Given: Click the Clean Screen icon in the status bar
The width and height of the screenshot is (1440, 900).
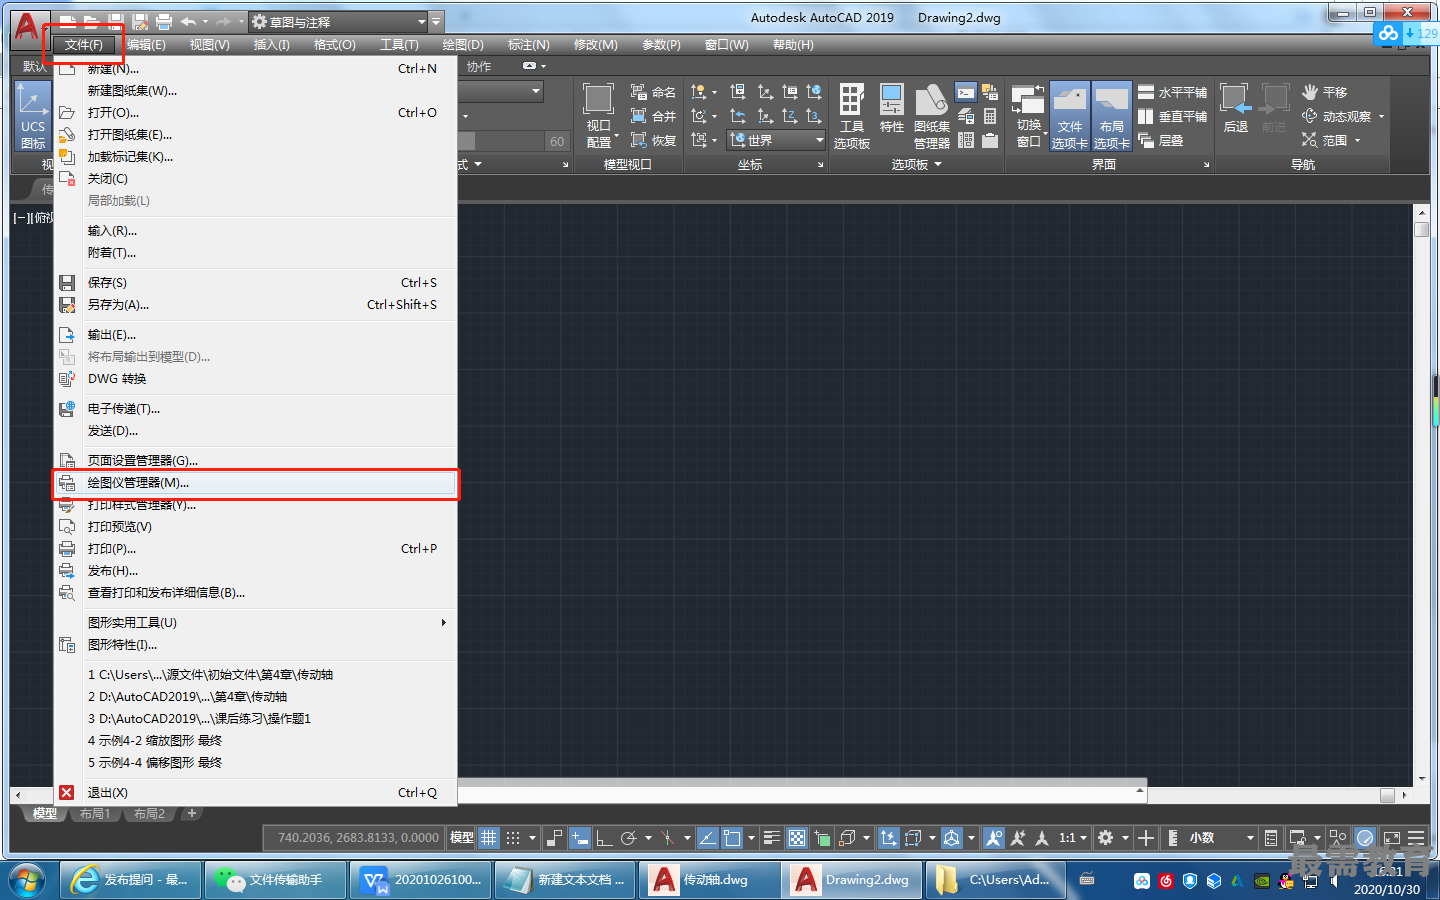Looking at the screenshot, I should (1391, 838).
